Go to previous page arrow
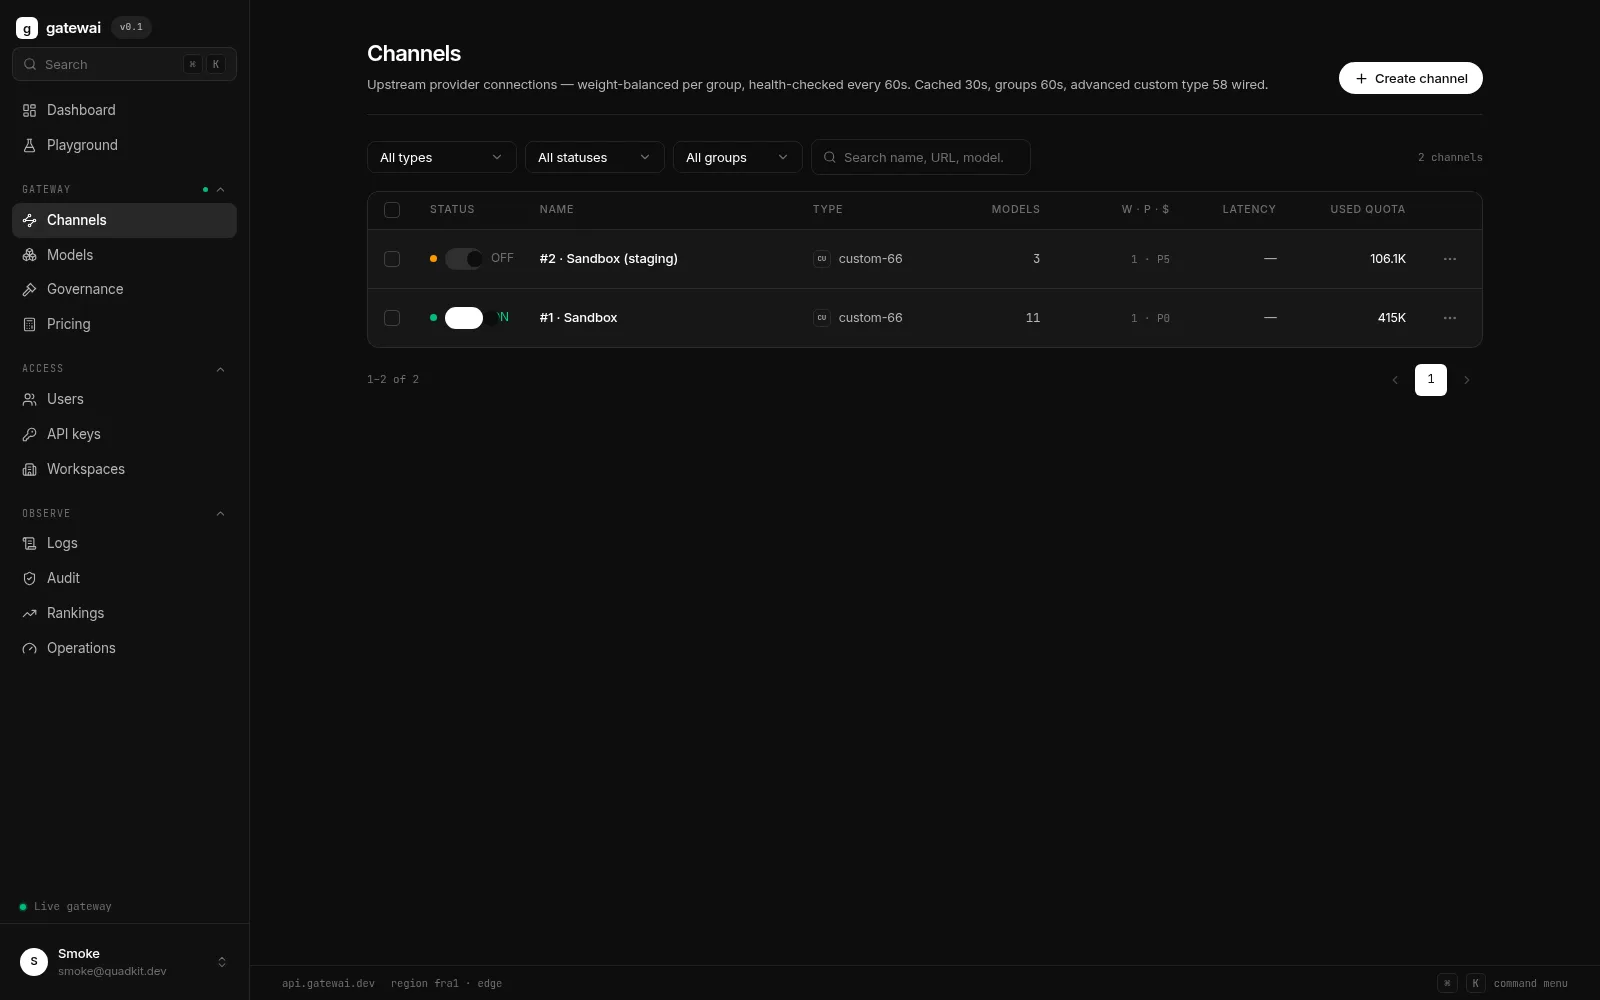Image resolution: width=1600 pixels, height=1000 pixels. pyautogui.click(x=1395, y=380)
